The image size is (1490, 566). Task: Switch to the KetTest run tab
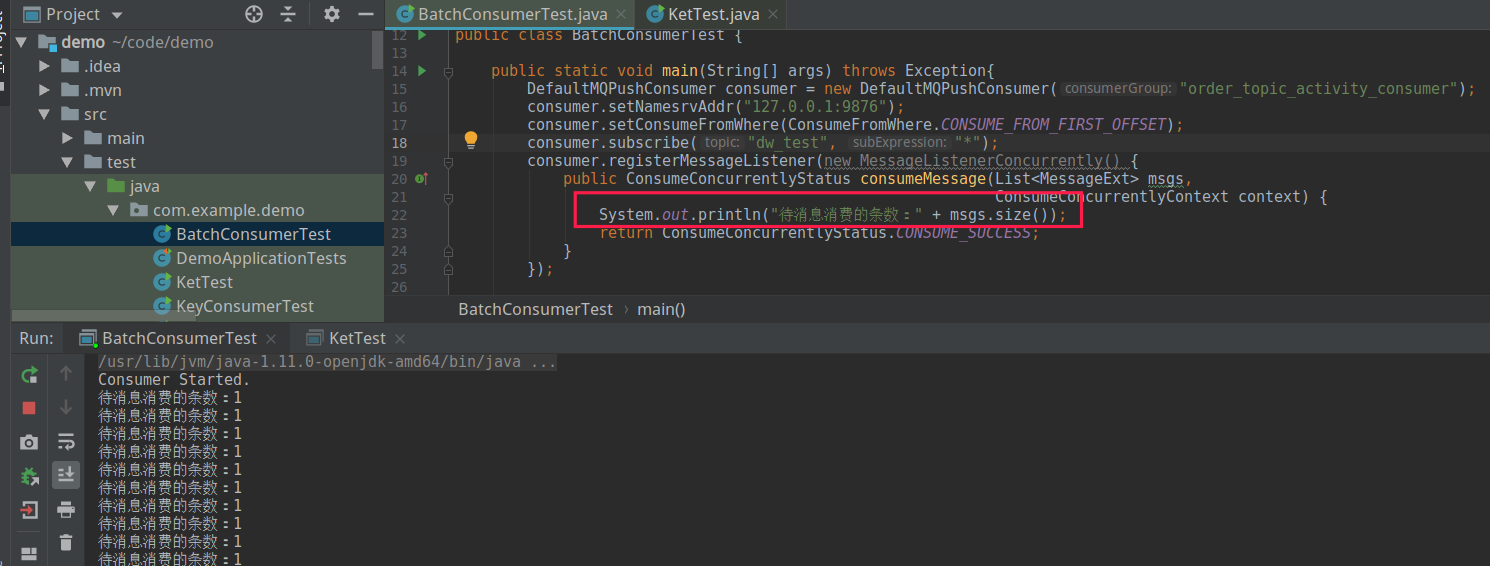pos(356,338)
